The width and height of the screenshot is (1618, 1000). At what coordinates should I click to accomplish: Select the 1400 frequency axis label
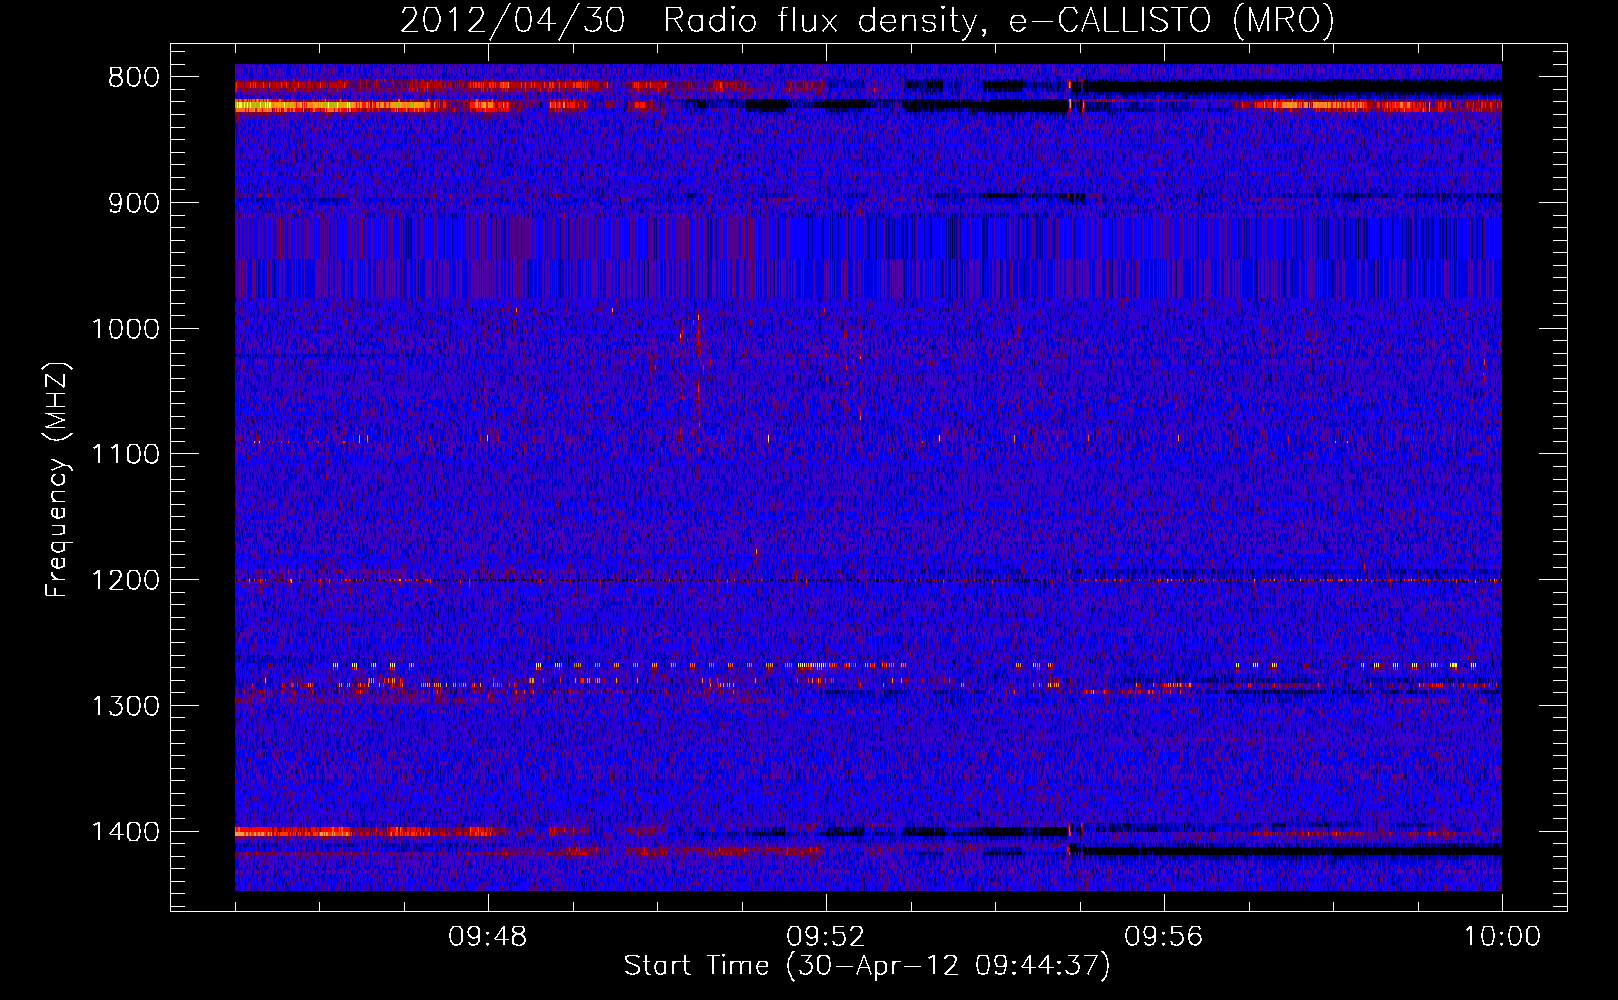click(x=125, y=832)
